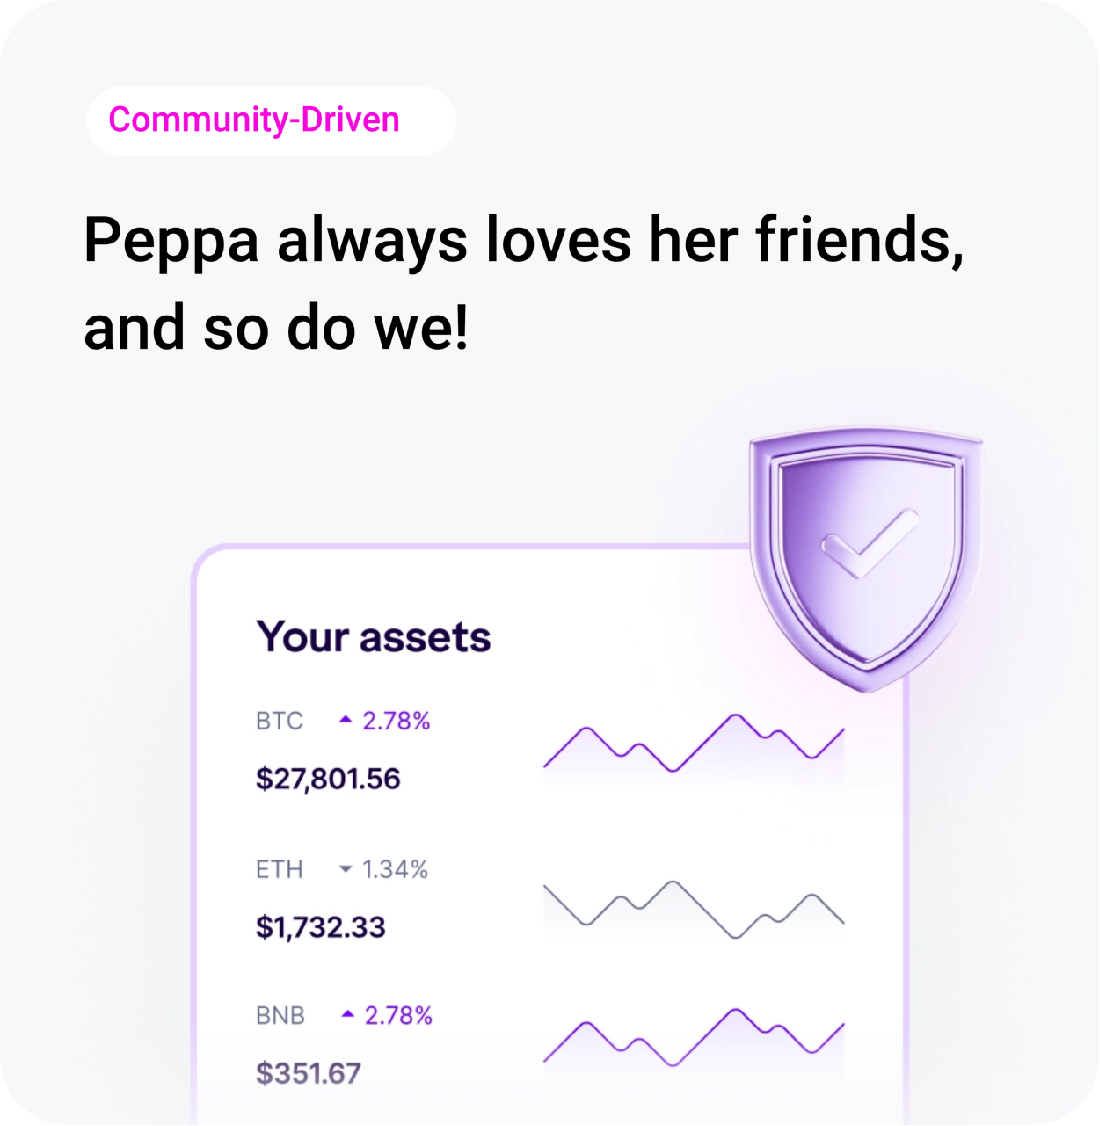Viewport: 1100px width, 1126px height.
Task: Click the BTC 2.78% change value
Action: 396,720
